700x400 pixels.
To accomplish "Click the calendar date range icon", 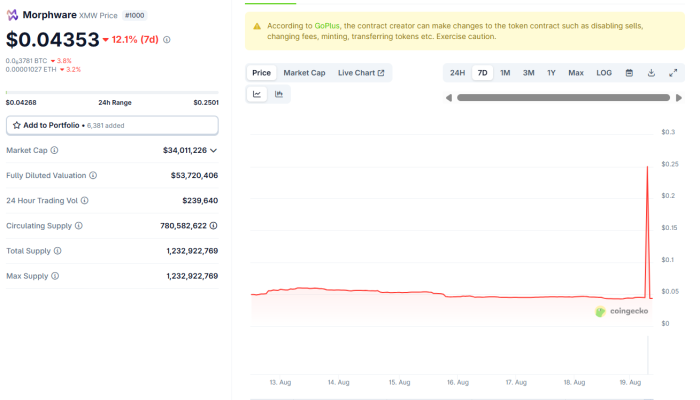I will (x=629, y=73).
